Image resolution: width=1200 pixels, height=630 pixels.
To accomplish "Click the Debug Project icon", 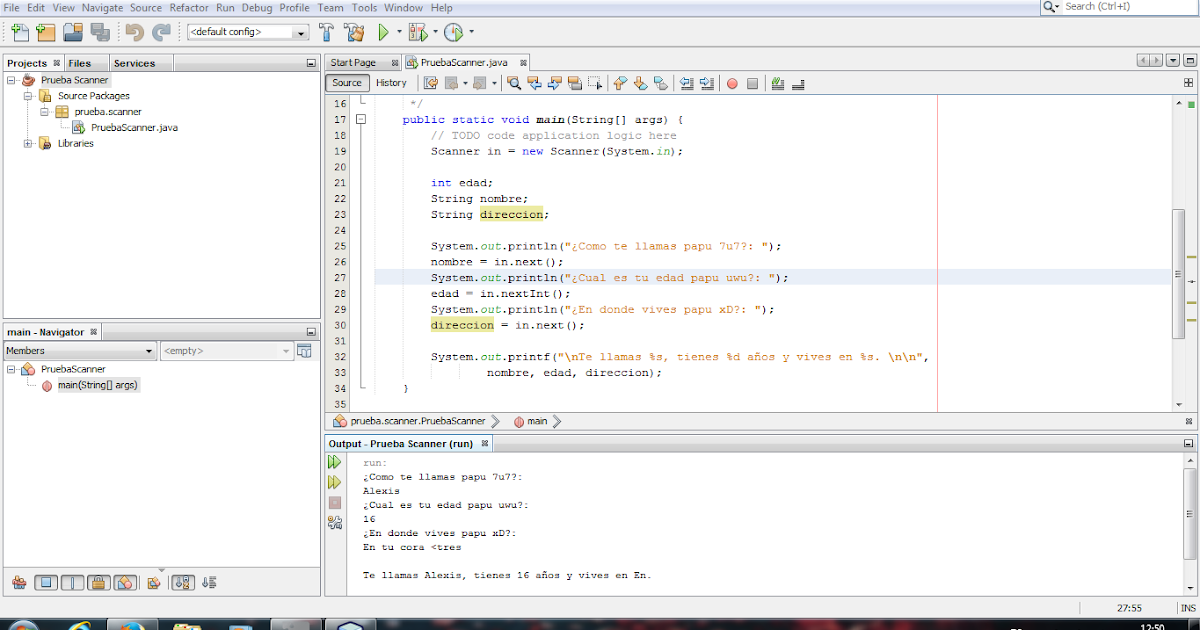I will (x=418, y=32).
